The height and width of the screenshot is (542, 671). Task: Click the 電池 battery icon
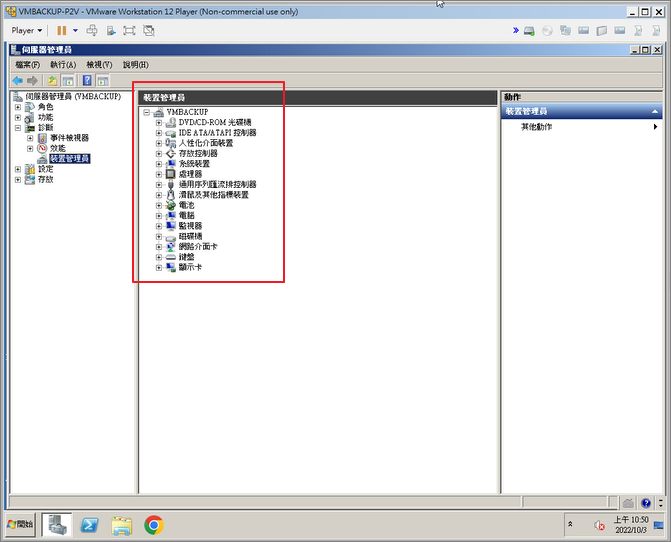click(x=171, y=205)
